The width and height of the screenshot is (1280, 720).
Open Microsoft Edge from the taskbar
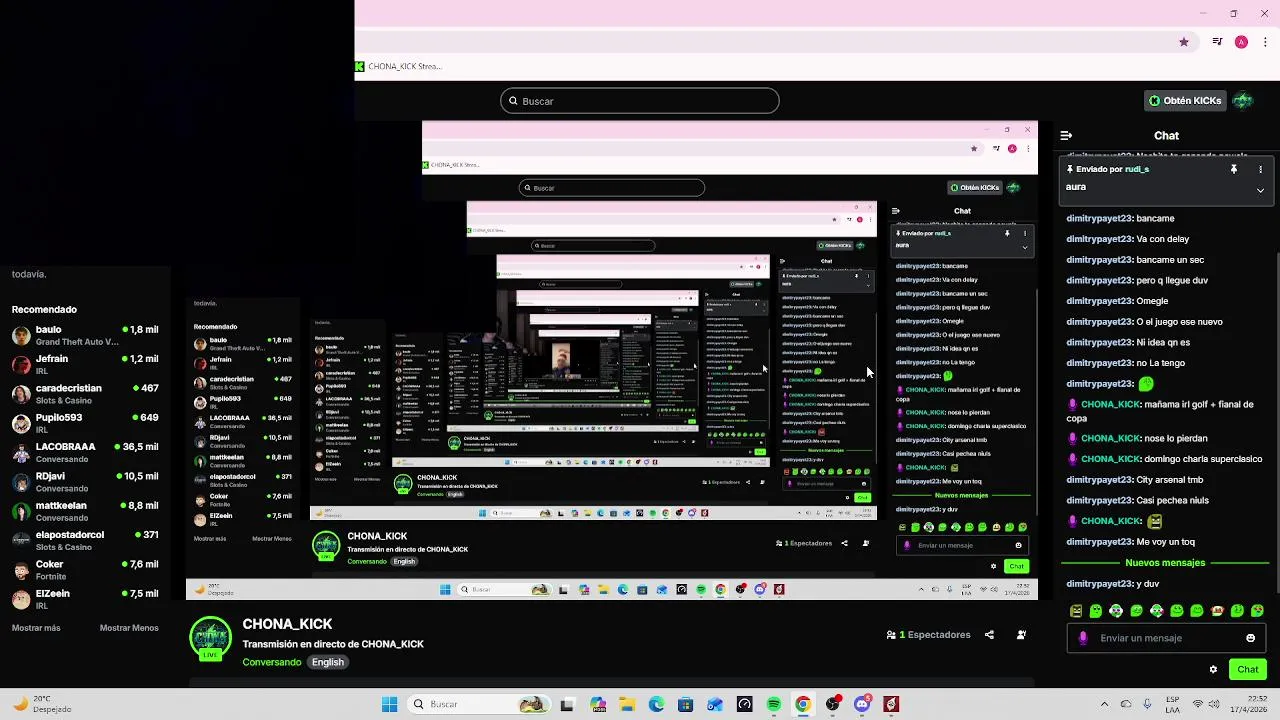(x=656, y=704)
